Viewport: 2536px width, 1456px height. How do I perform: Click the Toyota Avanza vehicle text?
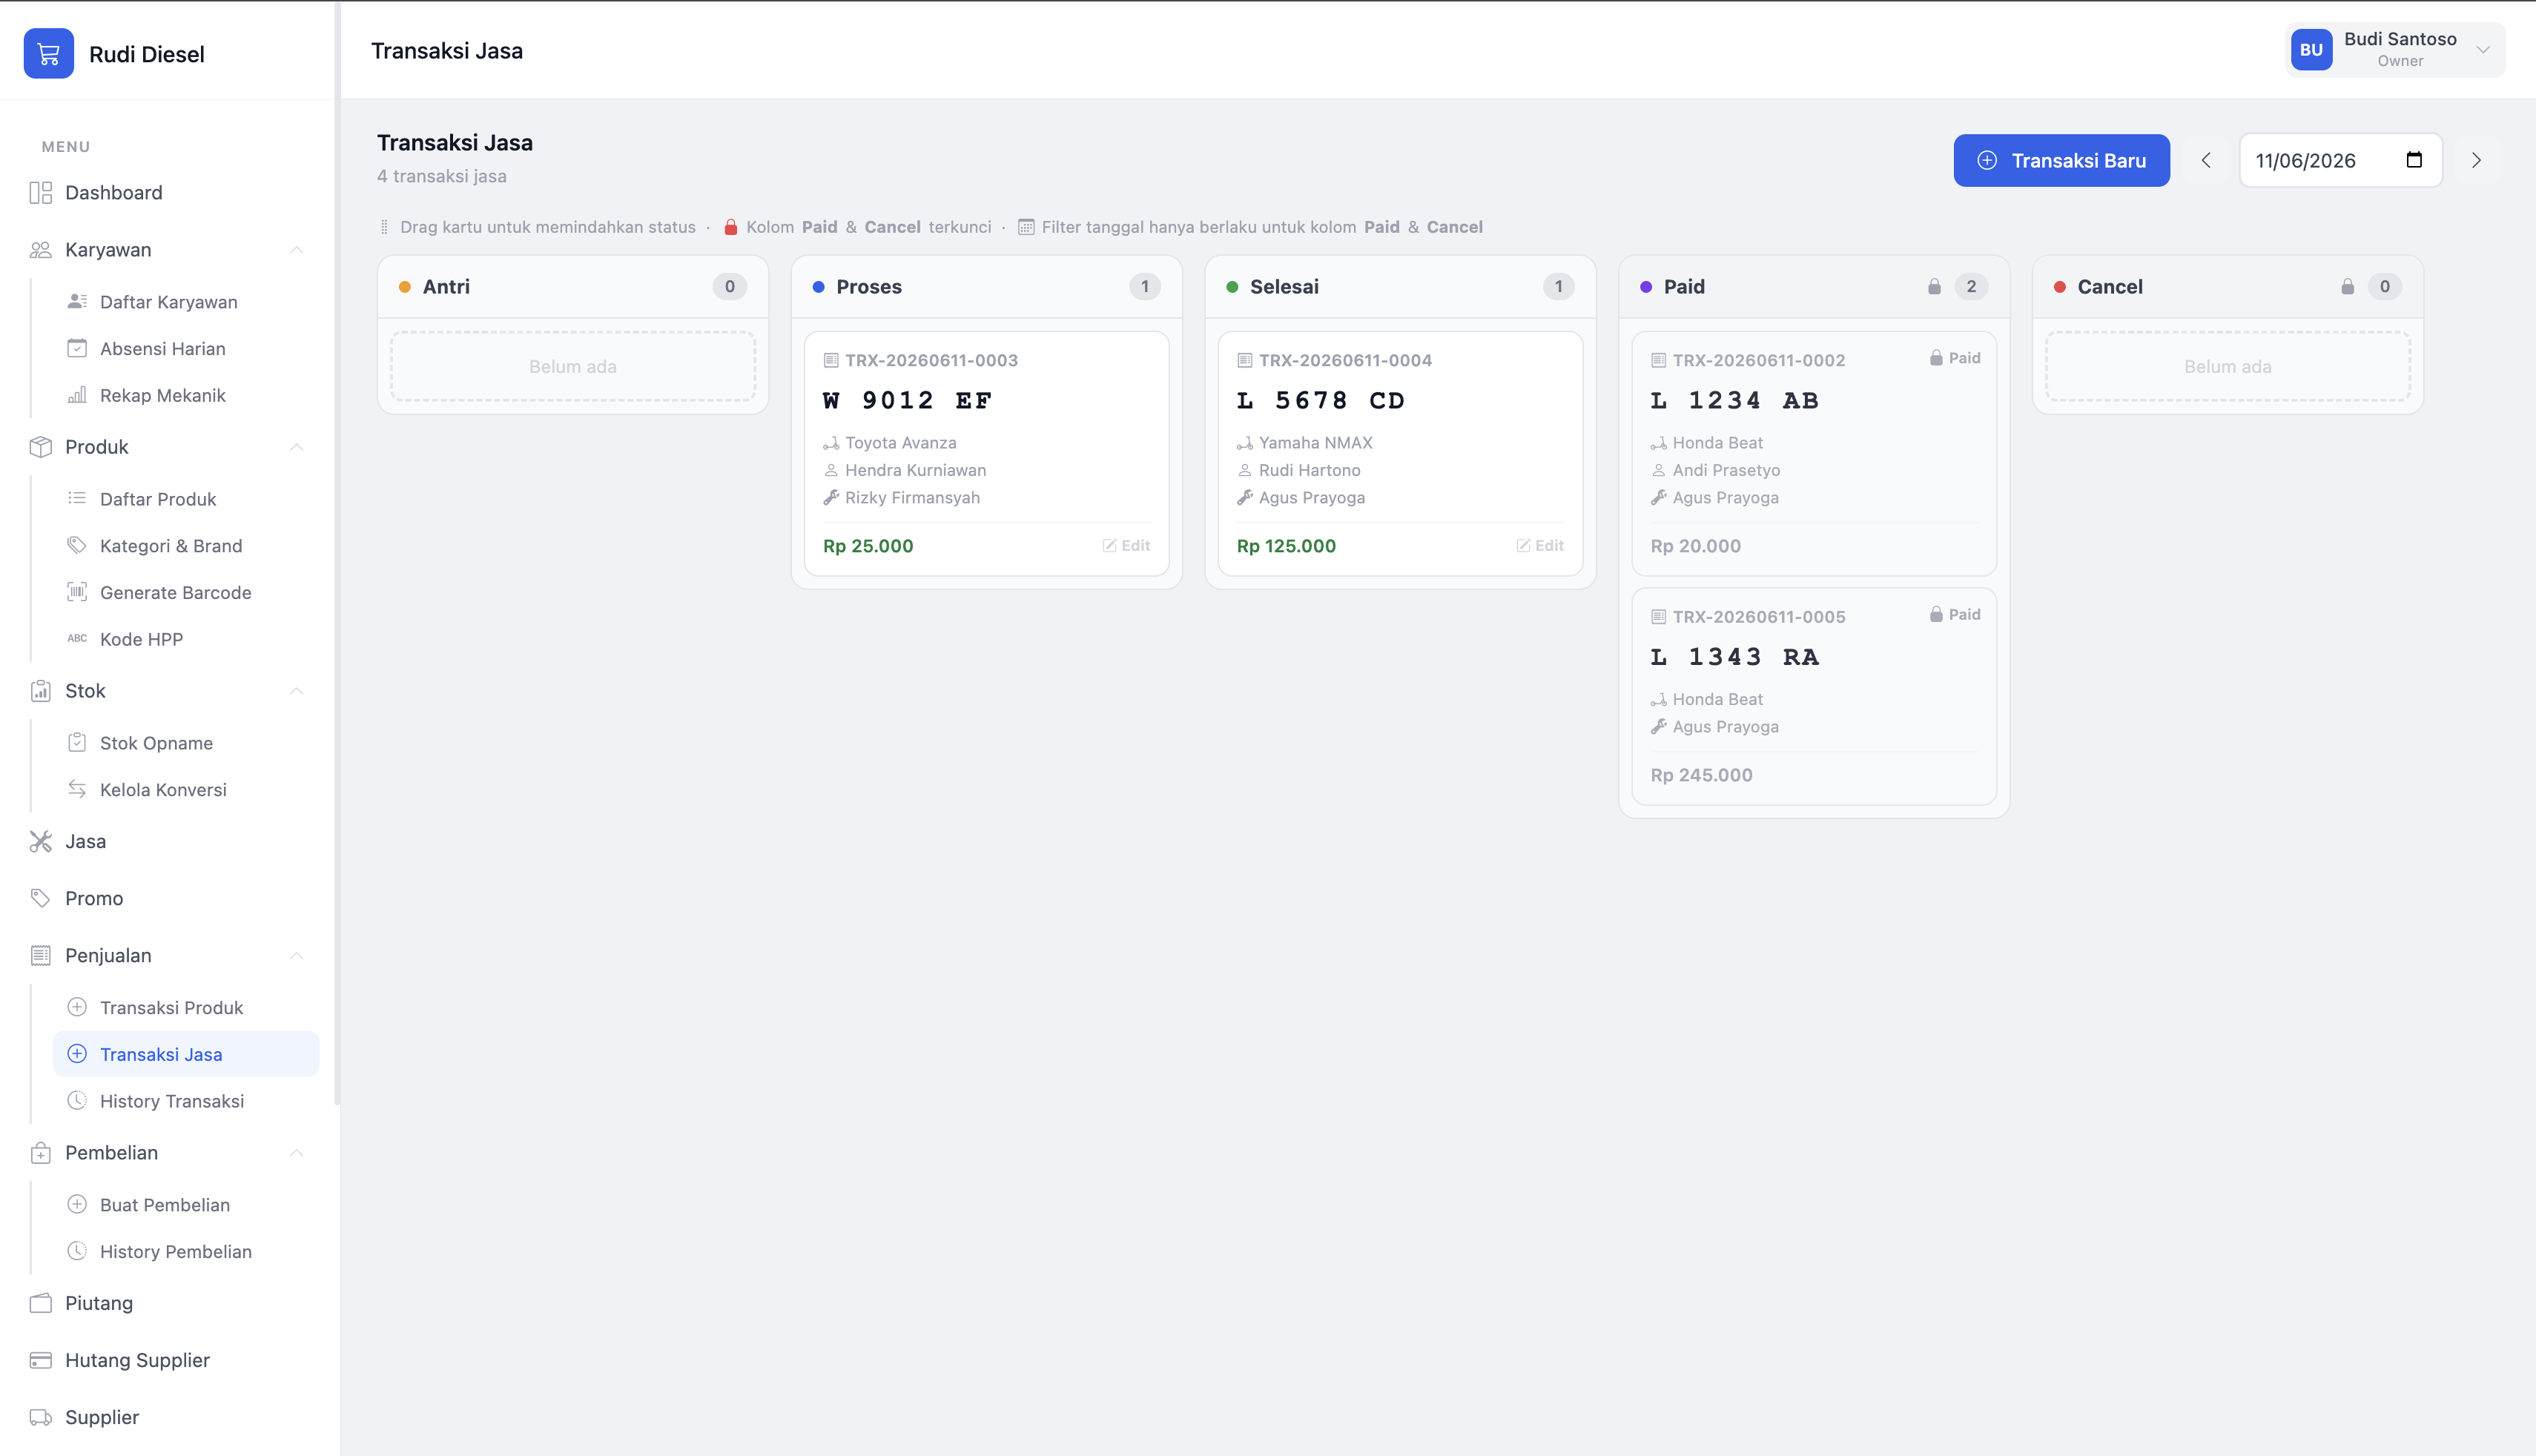(x=900, y=443)
